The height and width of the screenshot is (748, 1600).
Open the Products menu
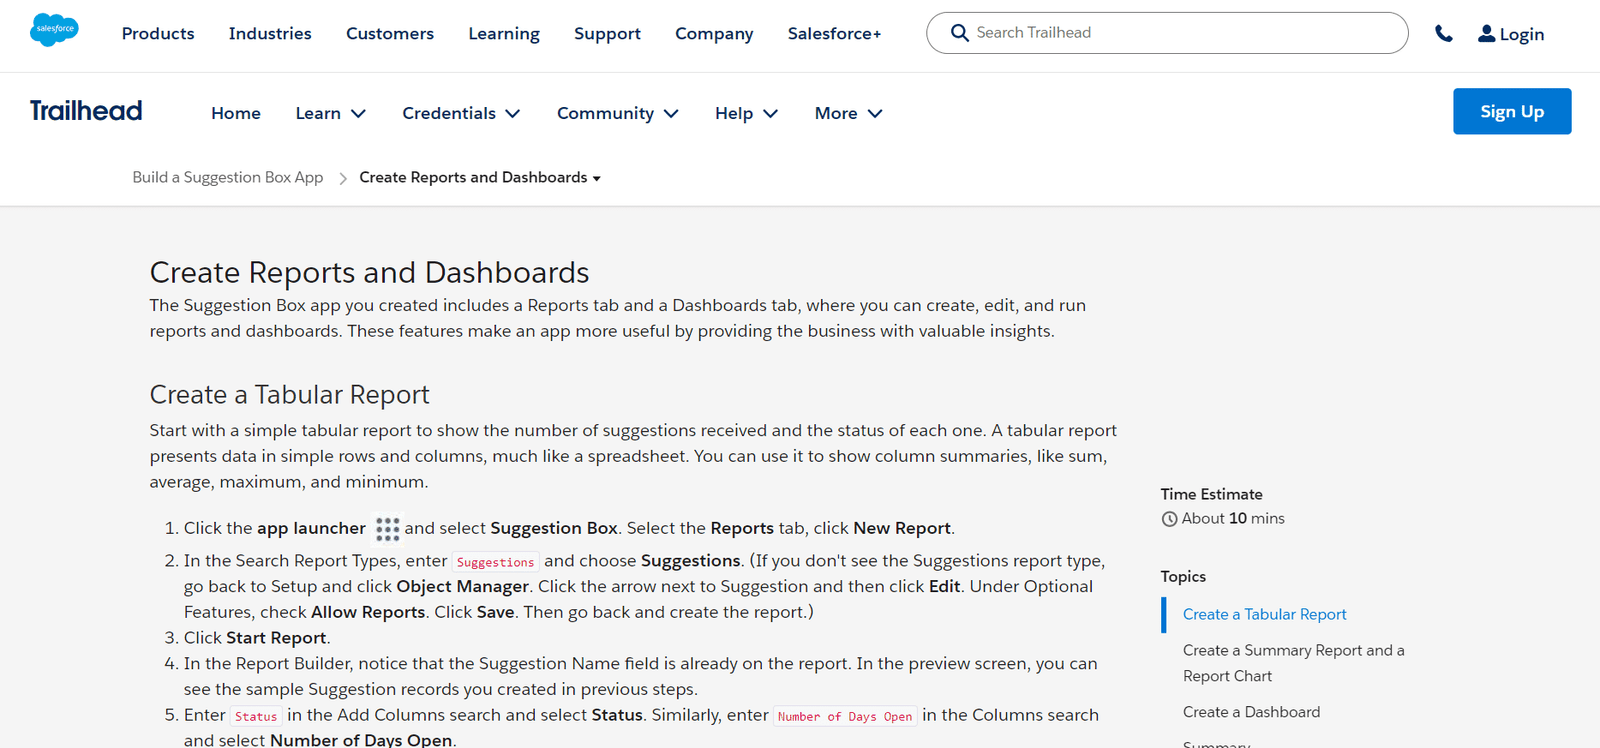(x=158, y=34)
